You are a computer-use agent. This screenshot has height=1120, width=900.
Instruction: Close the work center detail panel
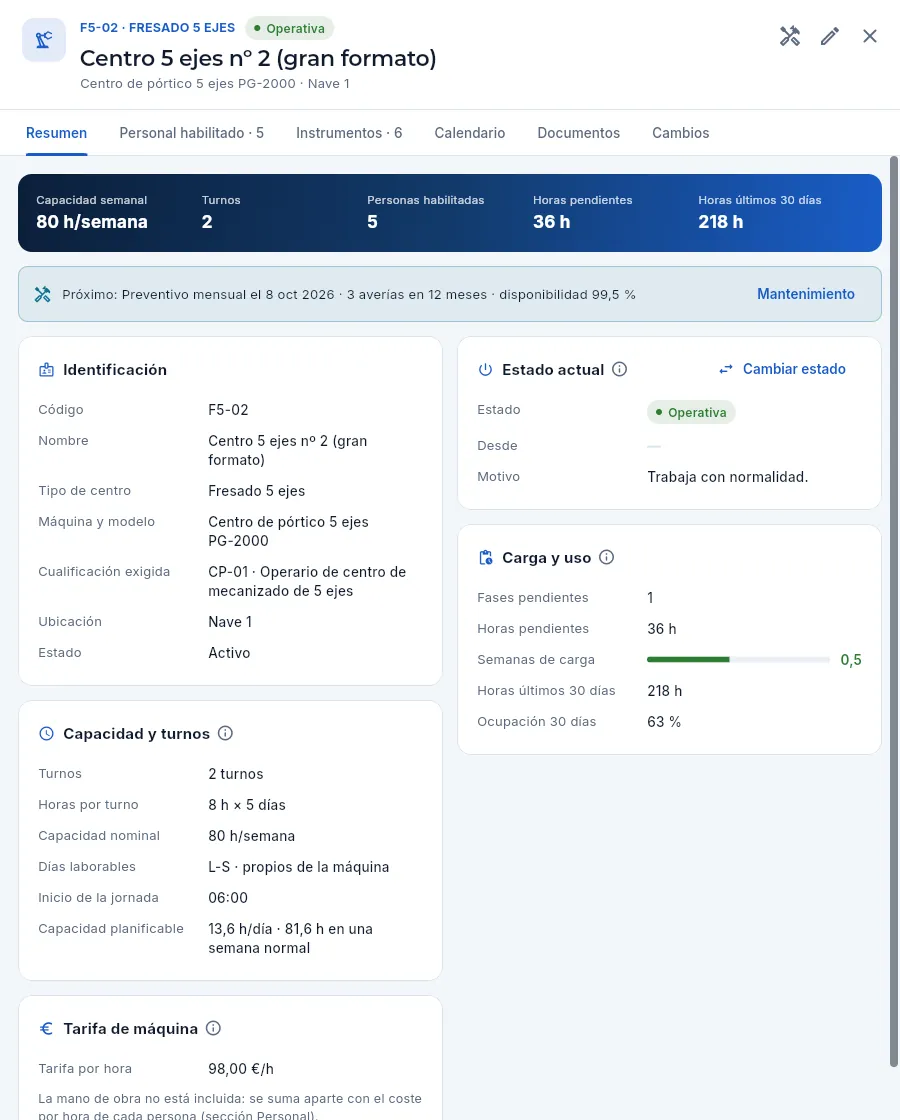tap(869, 36)
